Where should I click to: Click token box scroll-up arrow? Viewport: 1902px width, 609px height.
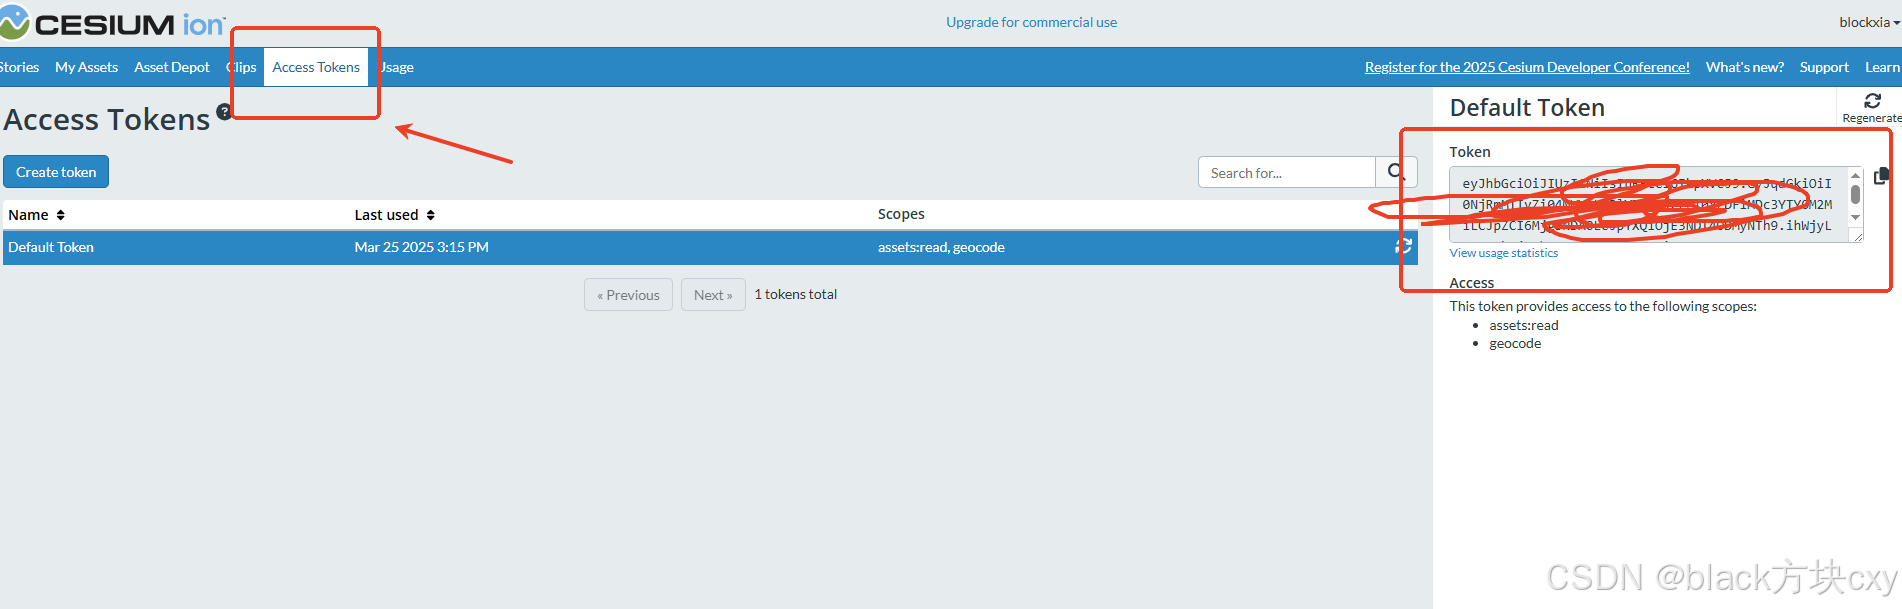click(1855, 175)
